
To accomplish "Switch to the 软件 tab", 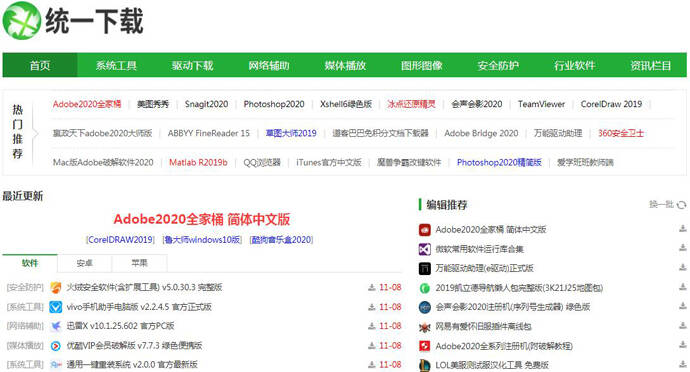I will click(30, 263).
